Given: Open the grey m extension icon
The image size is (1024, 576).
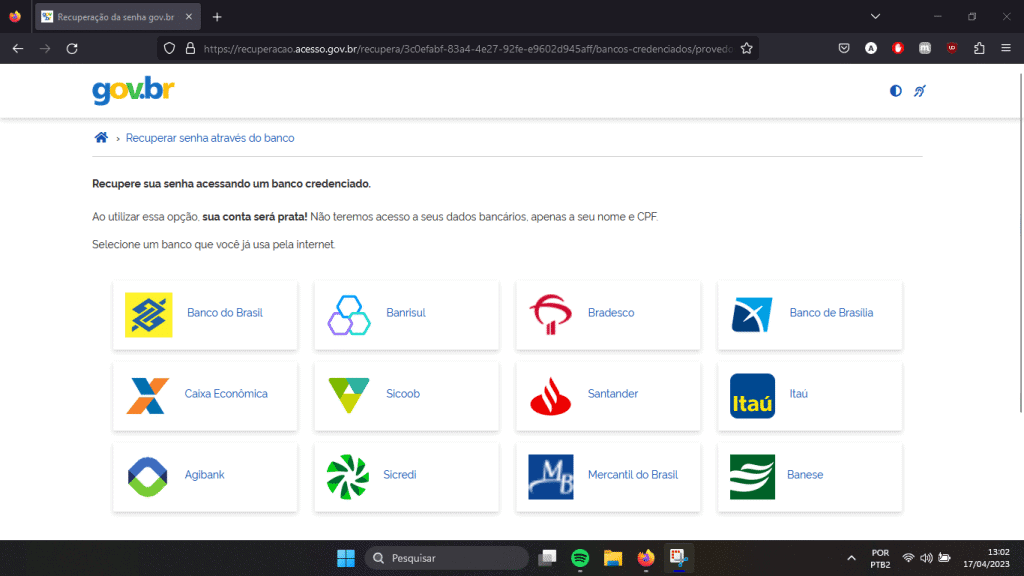Looking at the screenshot, I should click(925, 48).
